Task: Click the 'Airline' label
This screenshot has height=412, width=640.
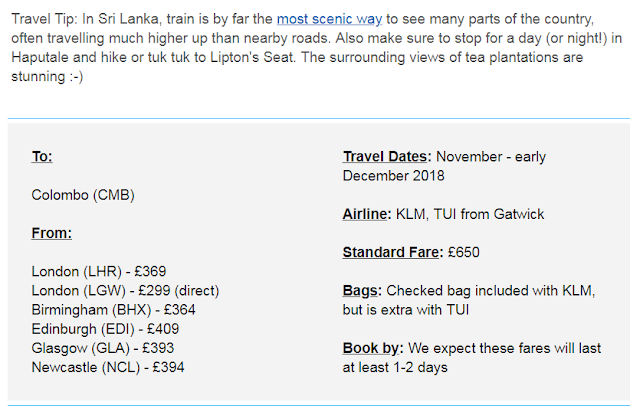Action: [367, 214]
